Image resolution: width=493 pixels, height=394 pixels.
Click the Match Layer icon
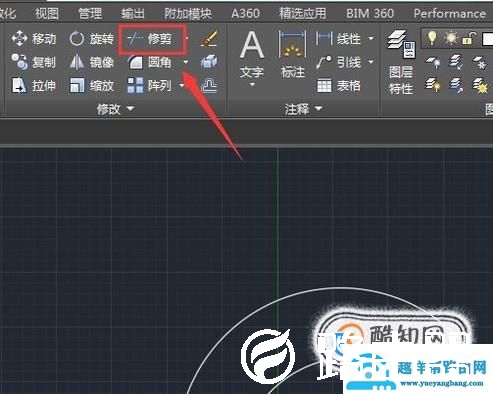[456, 85]
